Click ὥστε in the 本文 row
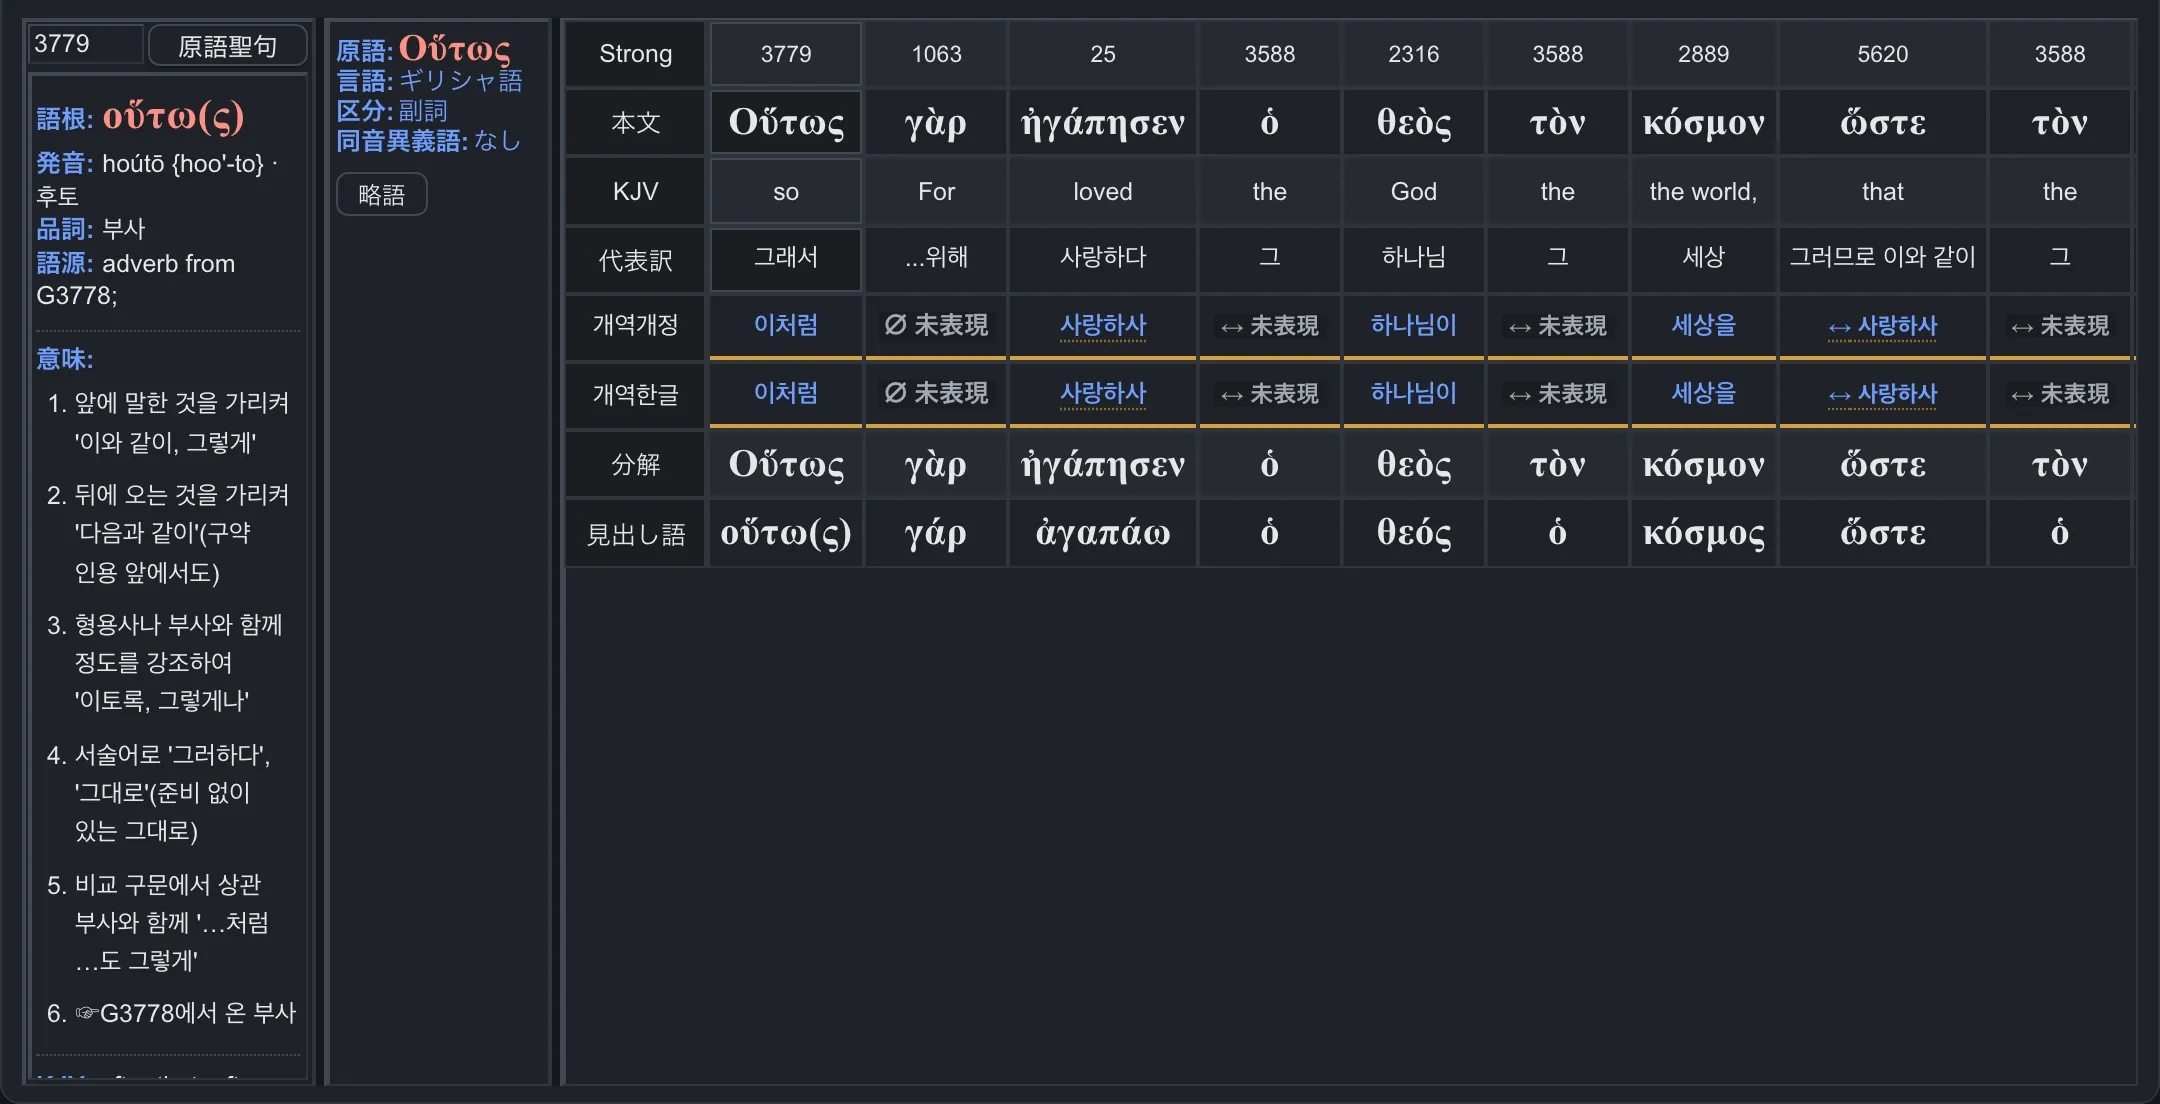This screenshot has height=1104, width=2160. click(x=1883, y=122)
